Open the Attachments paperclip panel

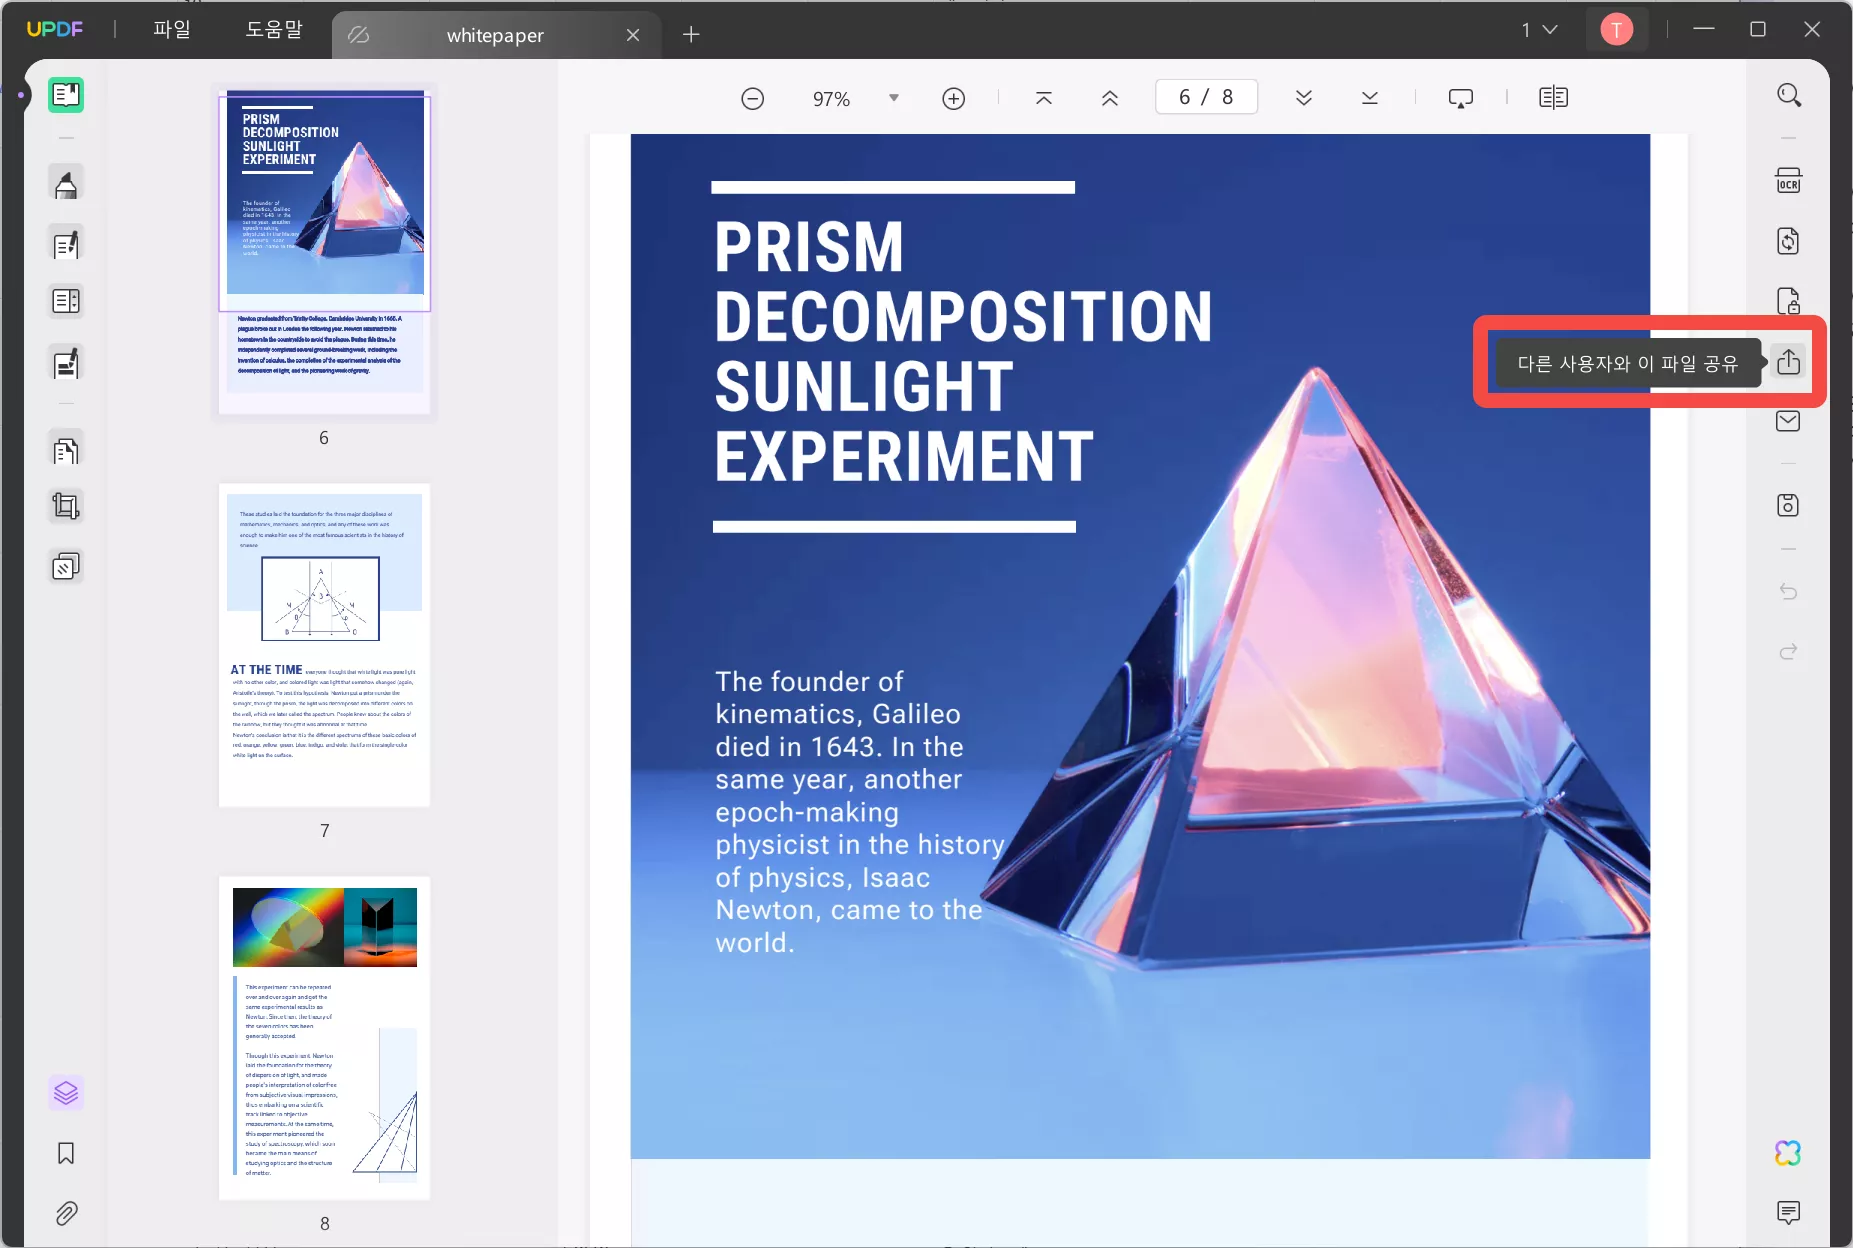coord(66,1214)
